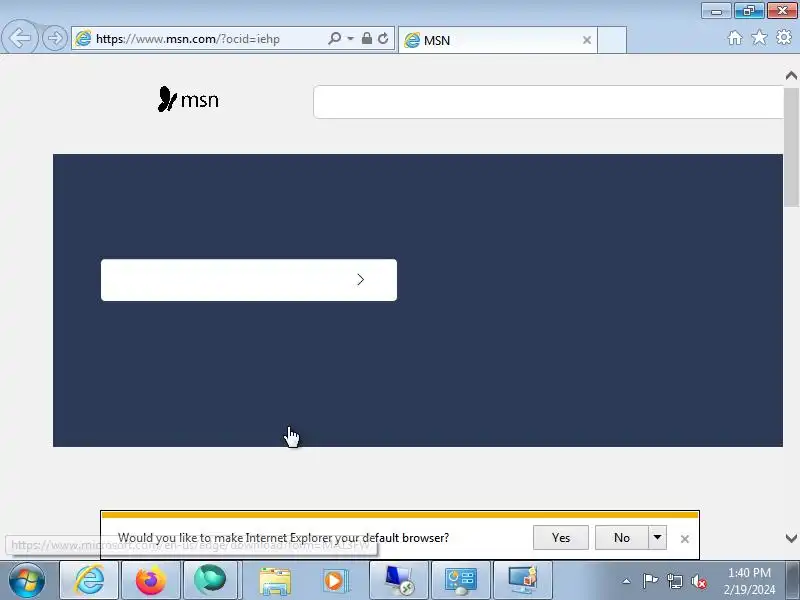This screenshot has width=800, height=600.
Task: Open Remote Desktop Connection taskbar icon
Action: pos(399,580)
